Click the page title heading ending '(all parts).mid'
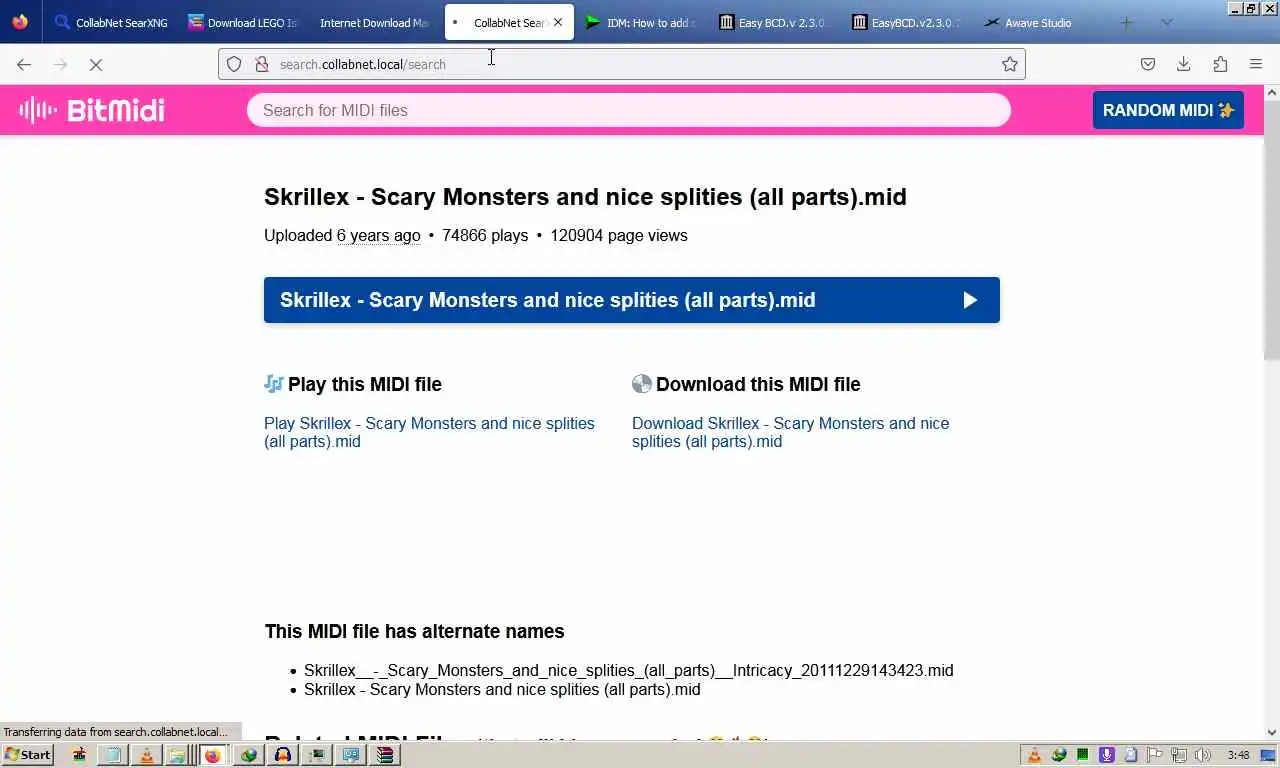1280x768 pixels. click(x=585, y=197)
